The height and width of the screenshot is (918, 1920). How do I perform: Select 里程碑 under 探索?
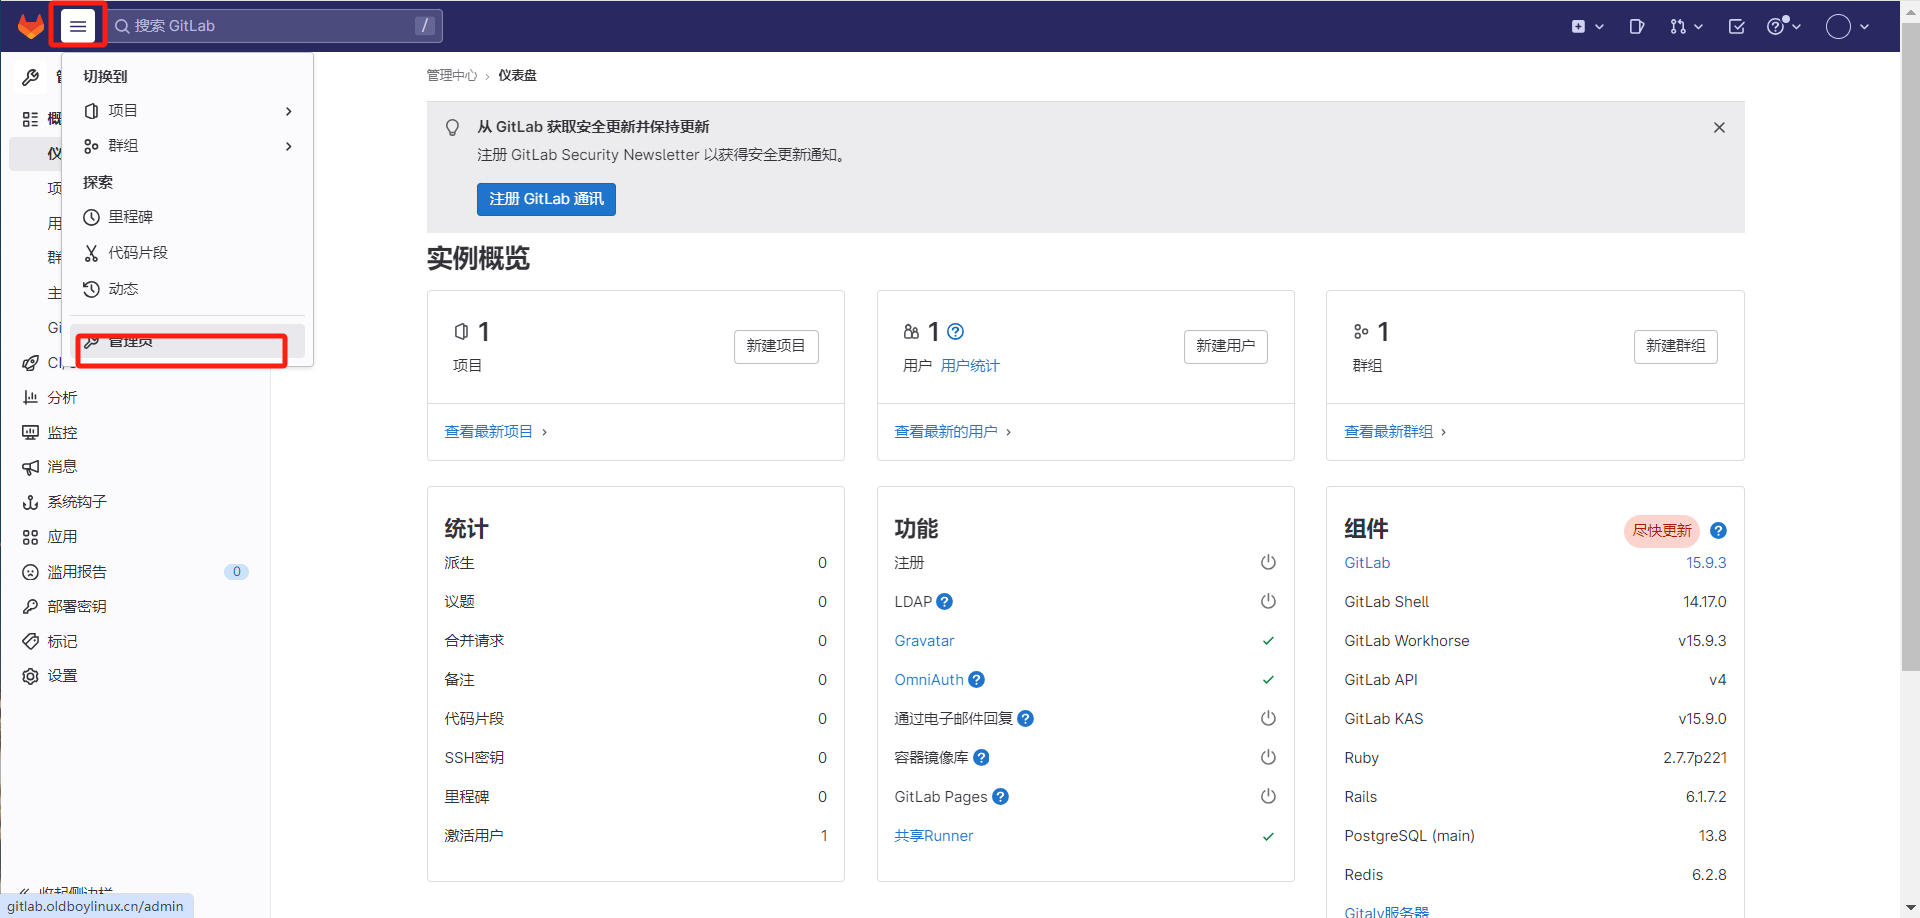click(x=188, y=217)
